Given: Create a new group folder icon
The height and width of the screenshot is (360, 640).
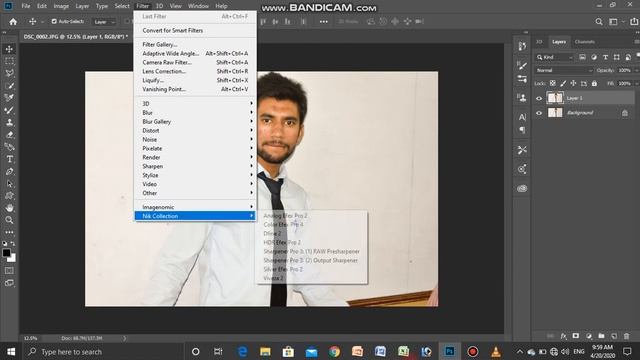Looking at the screenshot, I should [601, 336].
